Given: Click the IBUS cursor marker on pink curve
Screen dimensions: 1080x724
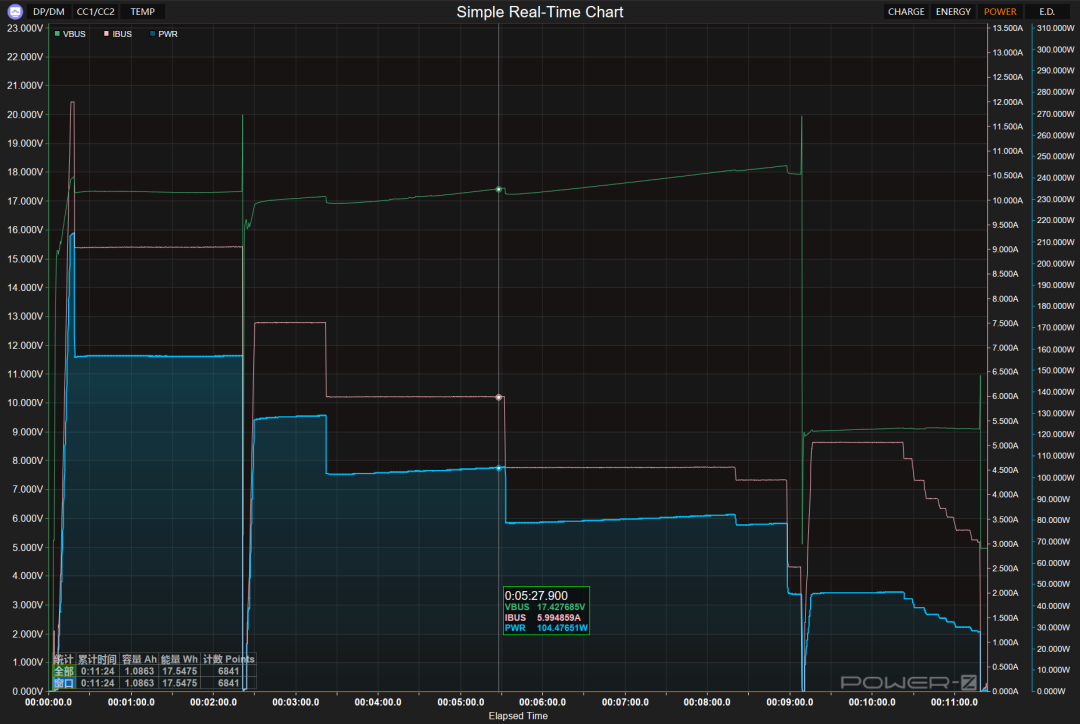Looking at the screenshot, I should (499, 397).
